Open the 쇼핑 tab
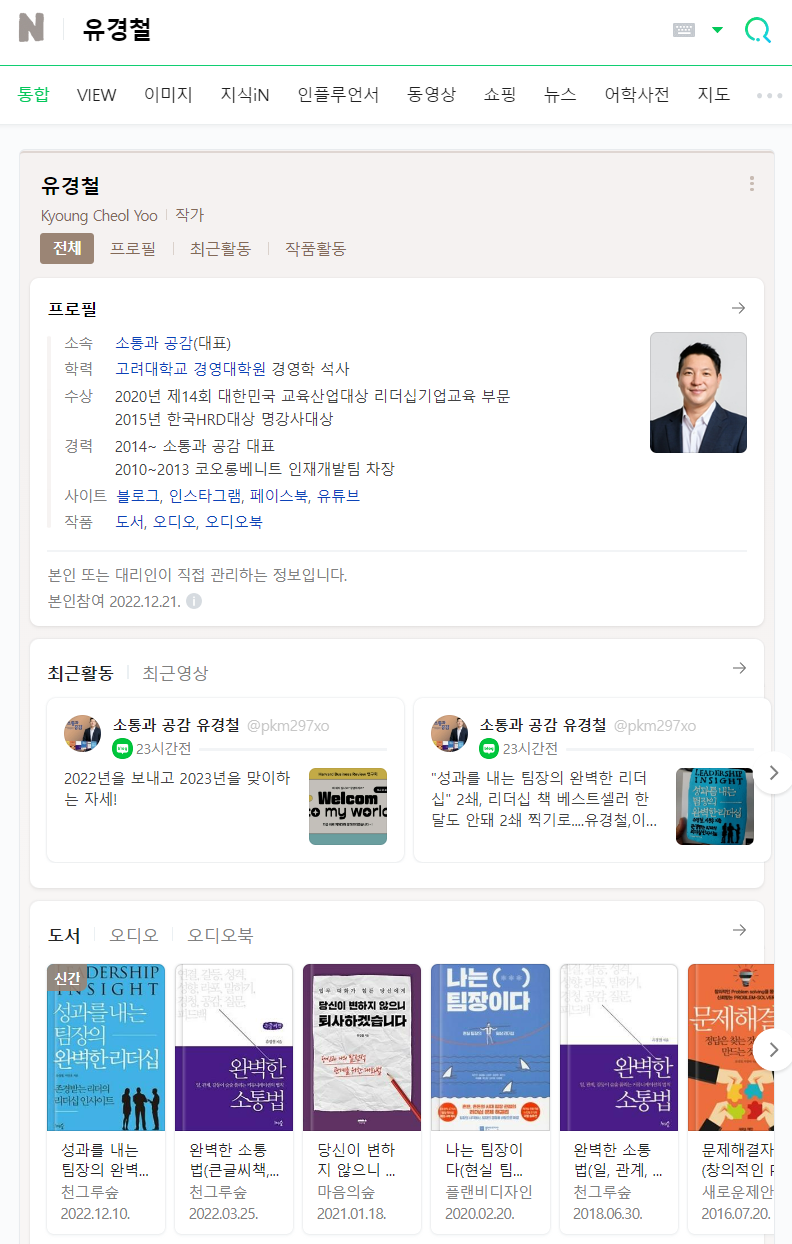 tap(500, 95)
